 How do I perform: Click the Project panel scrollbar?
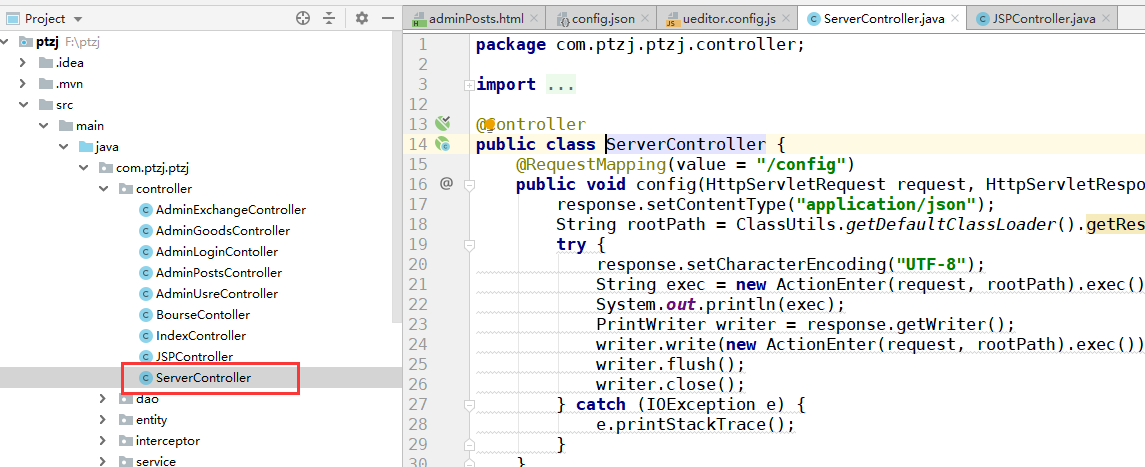pyautogui.click(x=397, y=179)
